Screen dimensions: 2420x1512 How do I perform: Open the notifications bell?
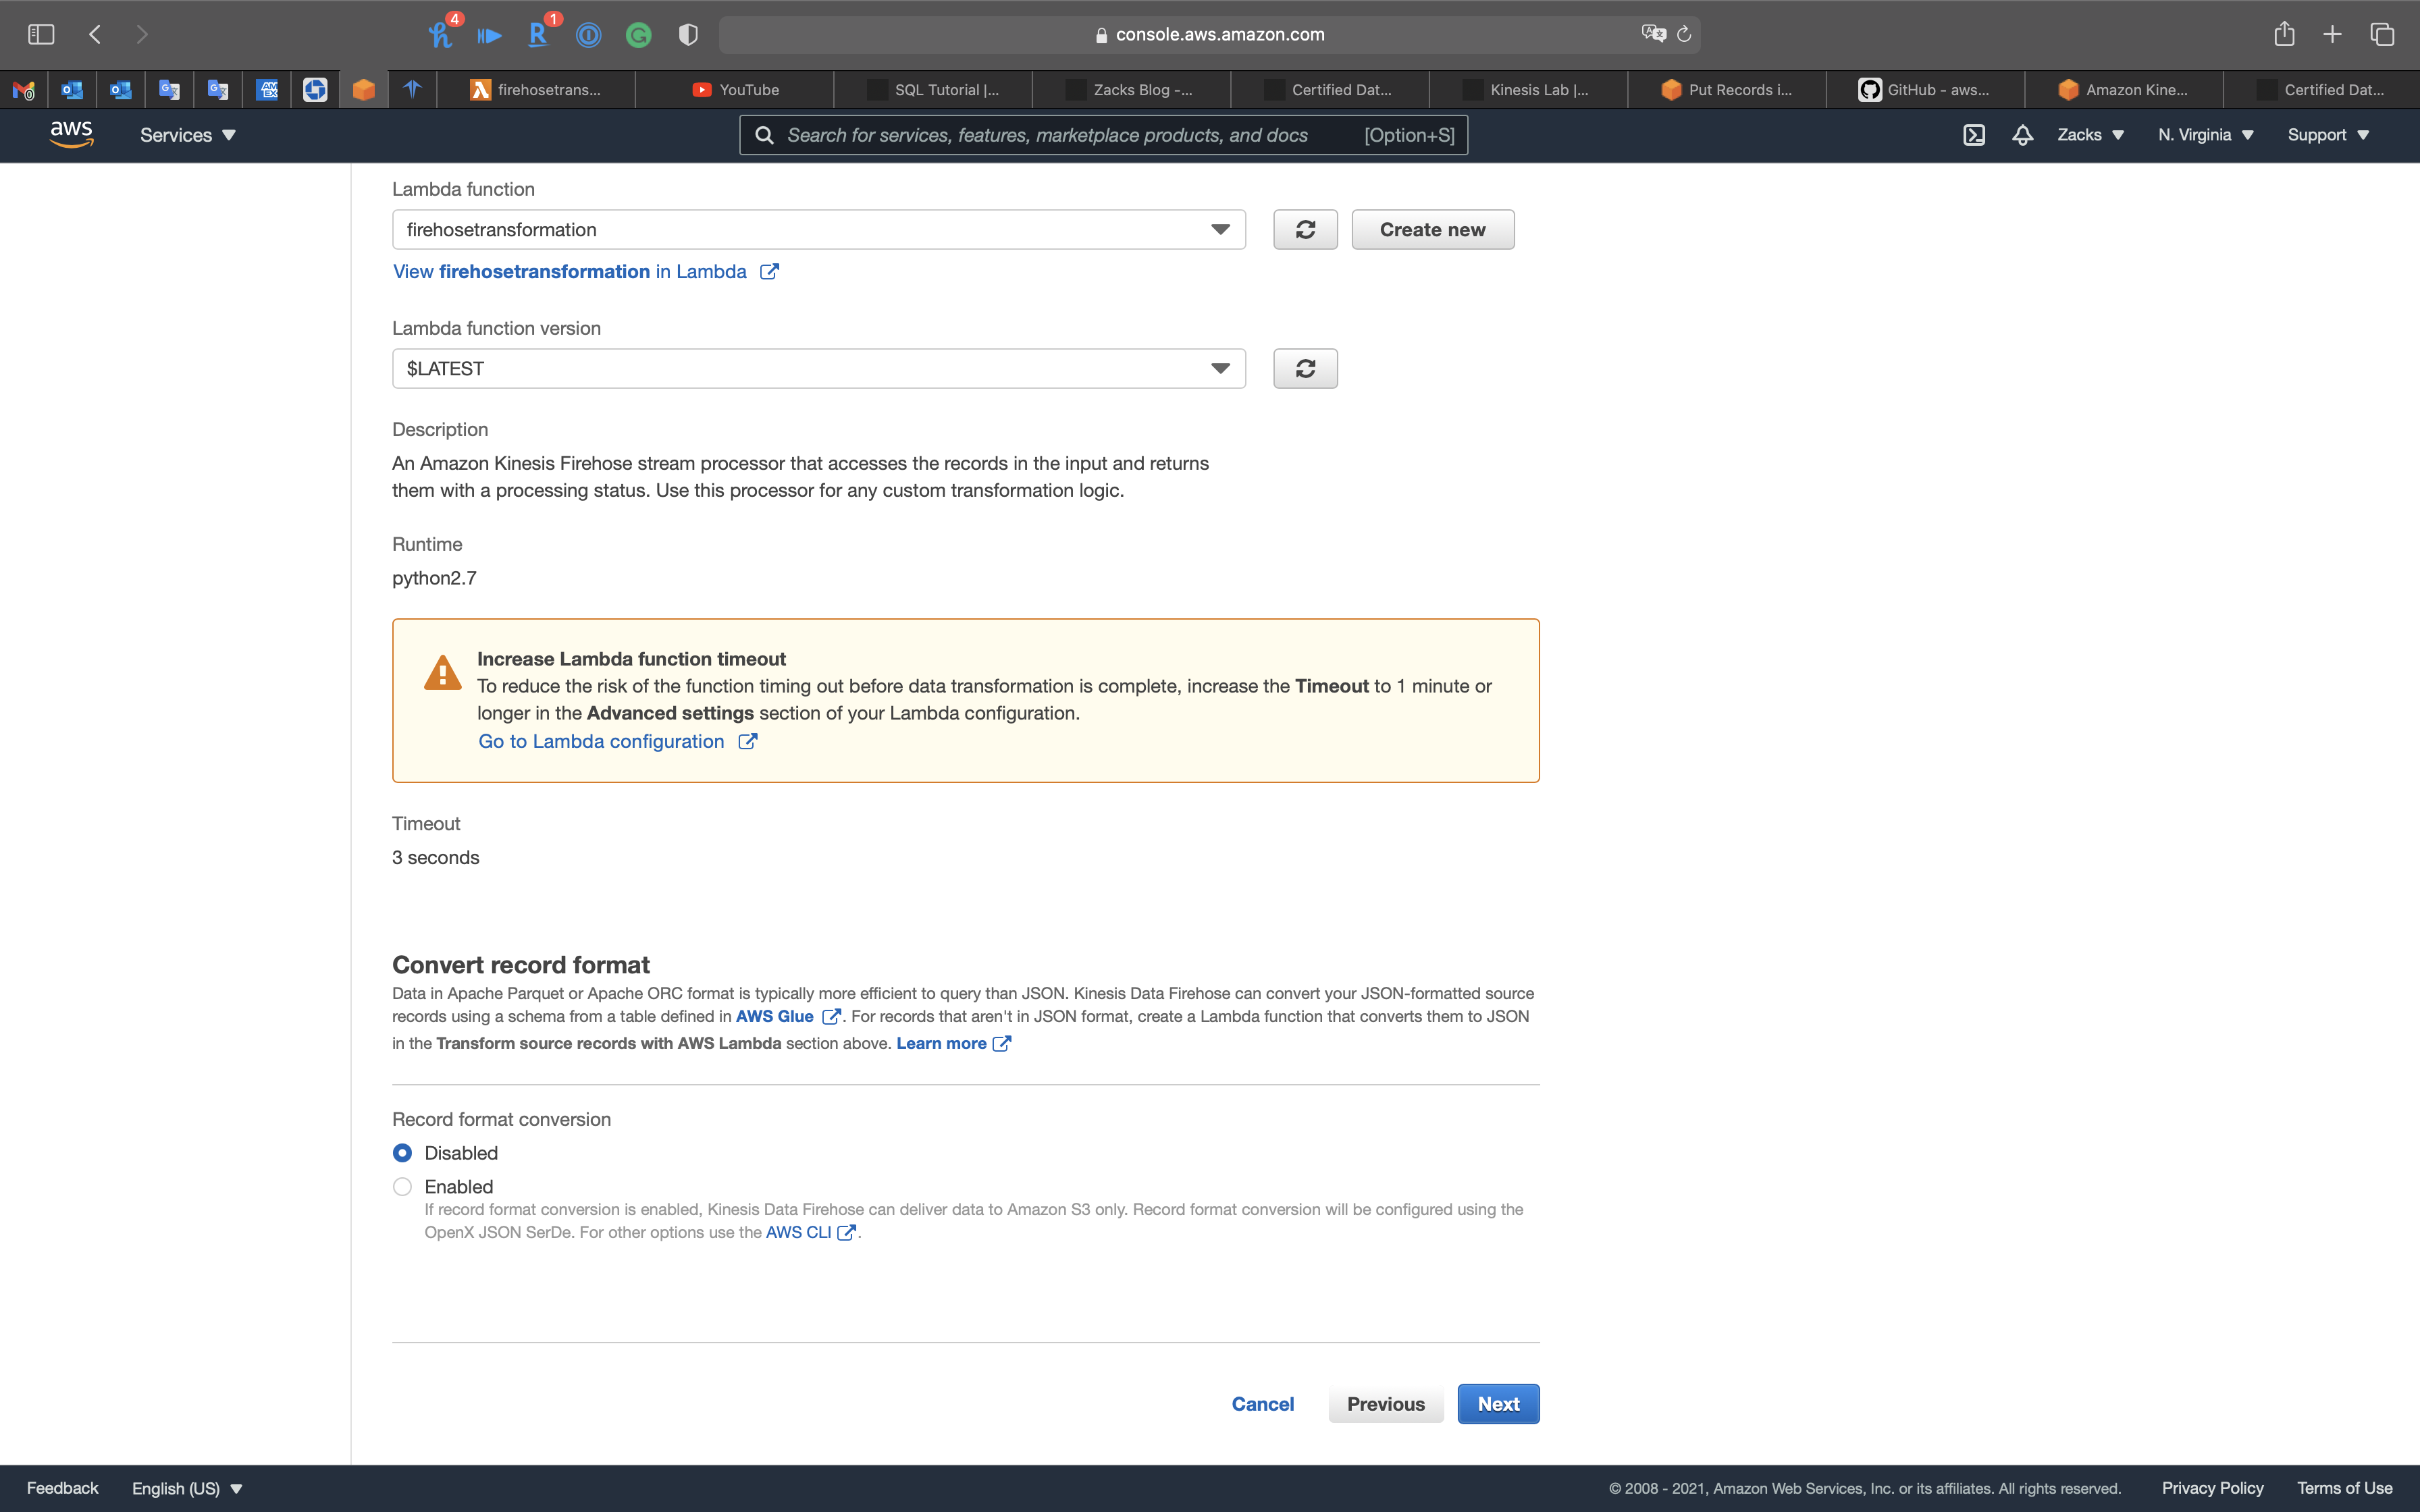click(2022, 135)
